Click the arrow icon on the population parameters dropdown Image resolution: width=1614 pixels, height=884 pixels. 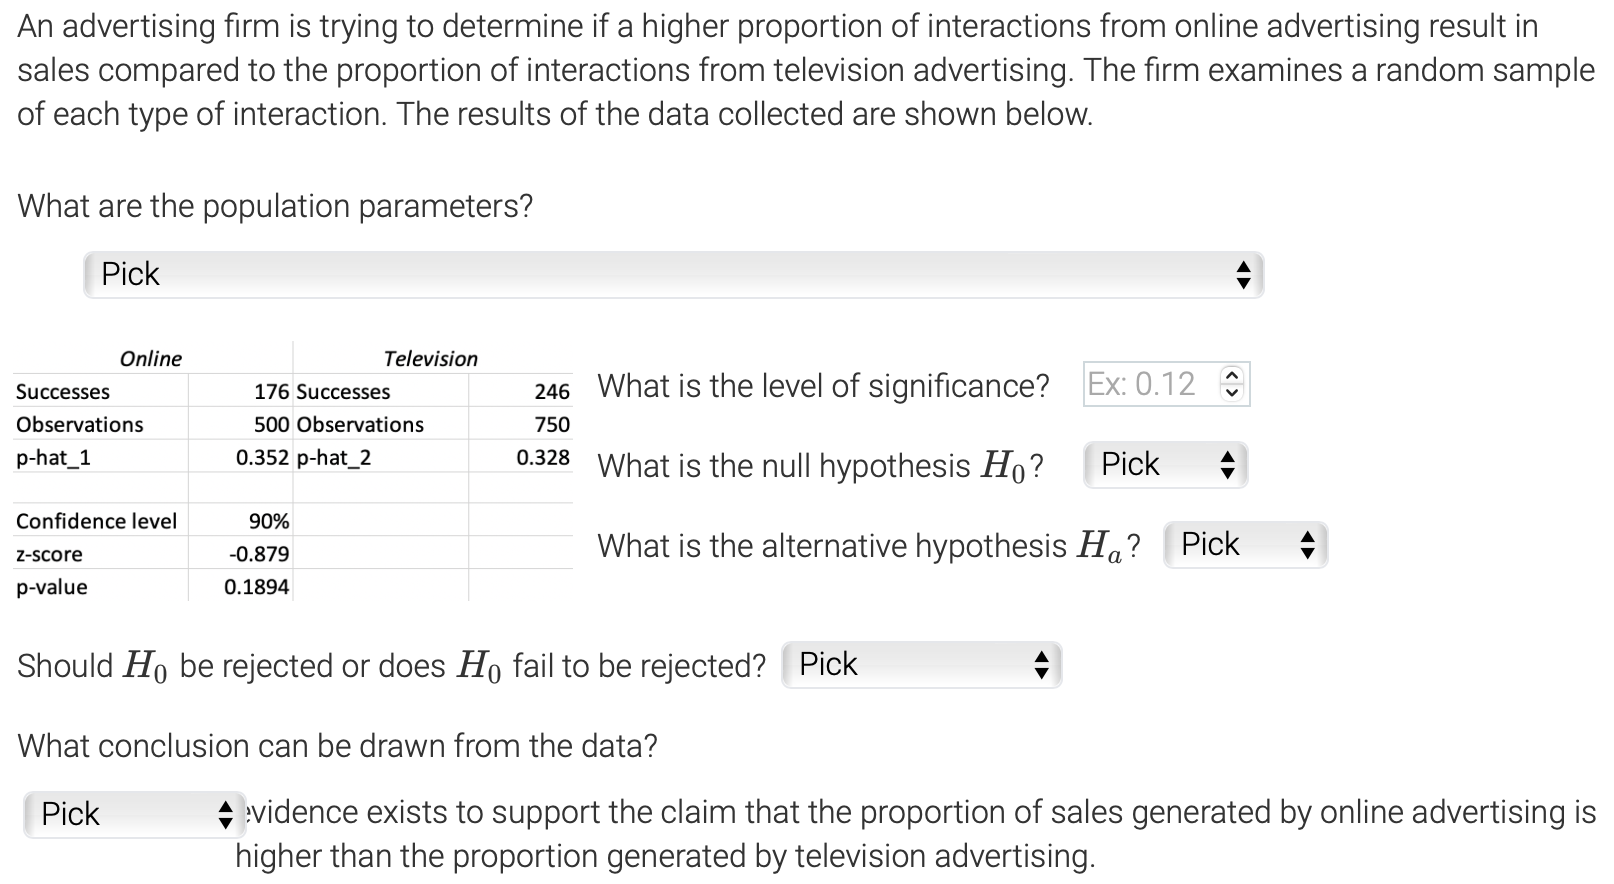1242,274
